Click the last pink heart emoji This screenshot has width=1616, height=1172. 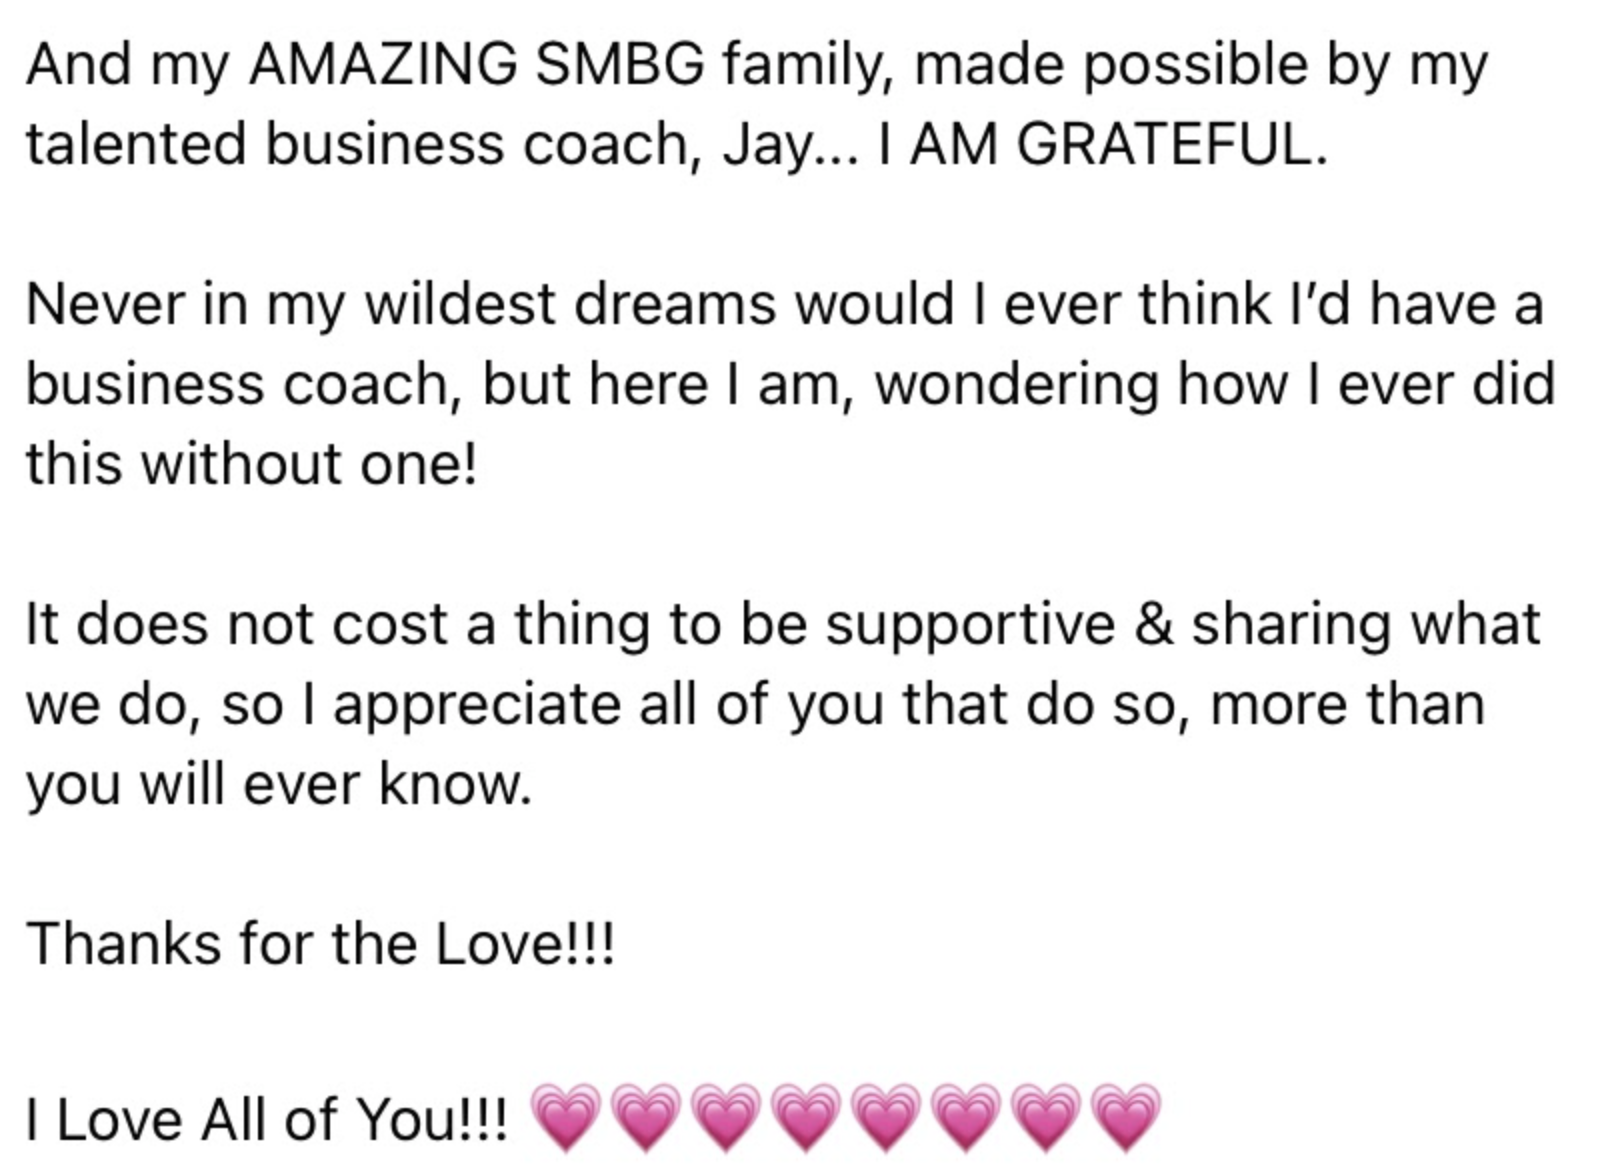[1125, 1116]
